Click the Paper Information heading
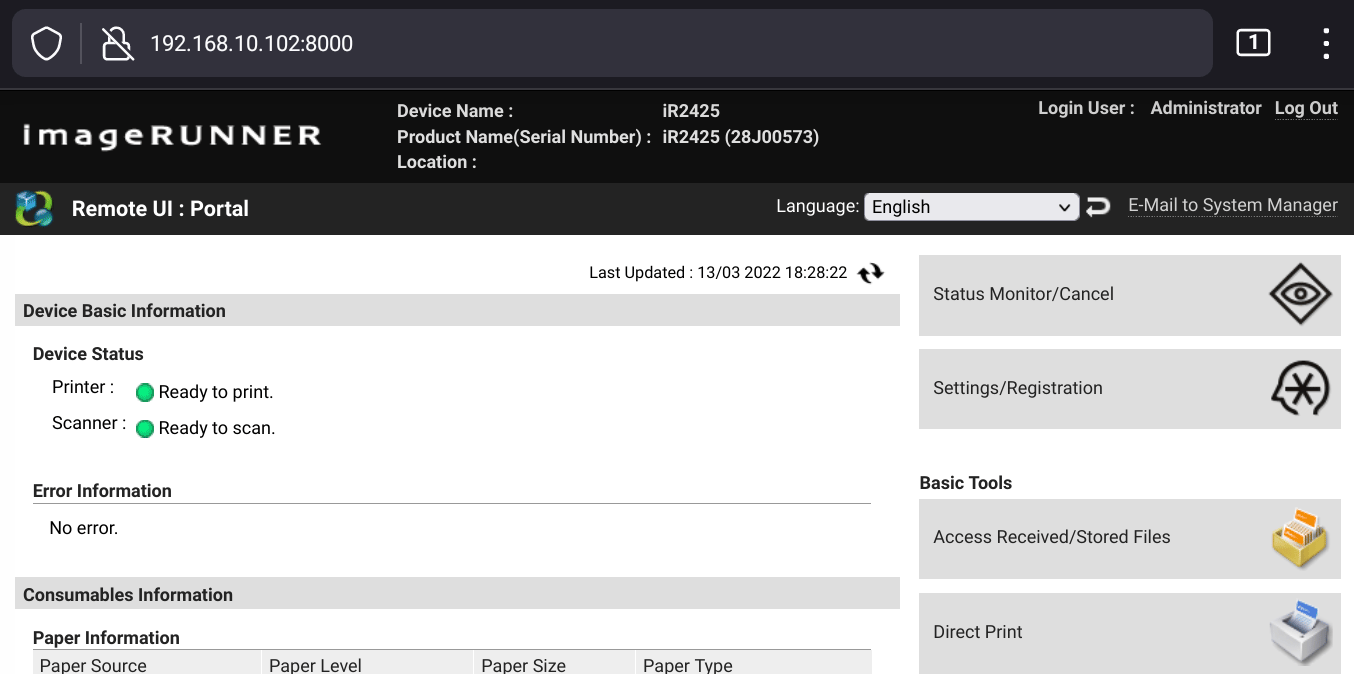Image resolution: width=1354 pixels, height=674 pixels. coord(106,638)
